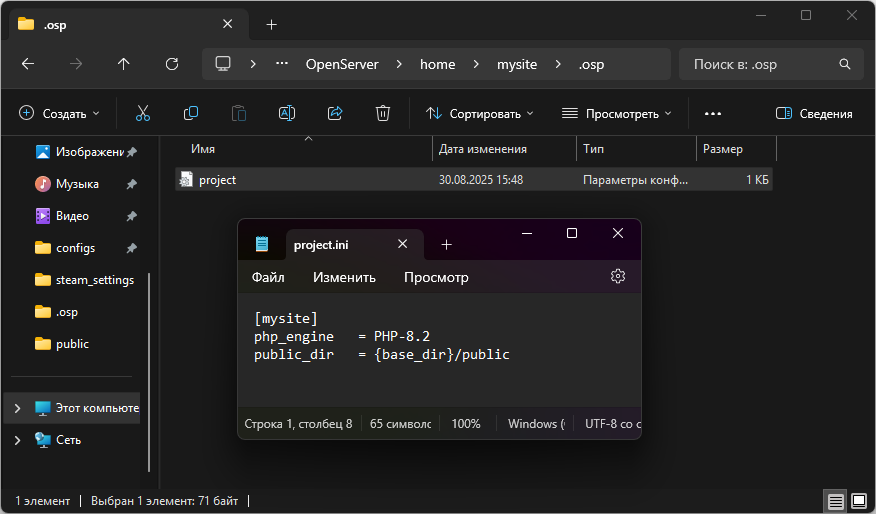Navigate back with the back arrow

point(28,64)
